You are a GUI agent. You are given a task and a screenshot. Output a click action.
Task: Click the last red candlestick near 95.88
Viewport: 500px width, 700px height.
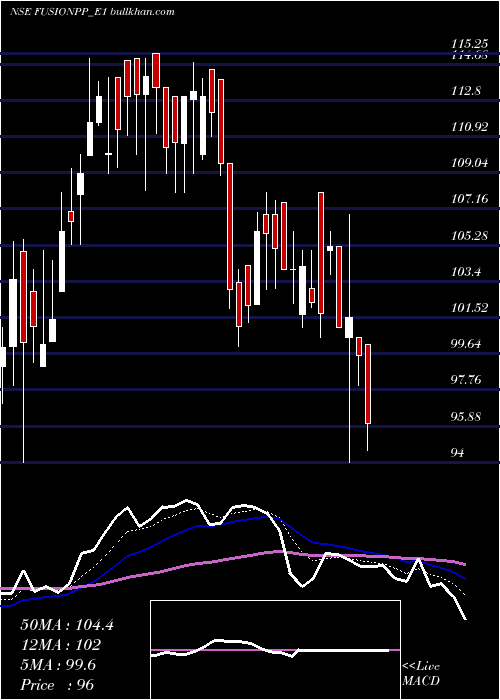(x=368, y=384)
